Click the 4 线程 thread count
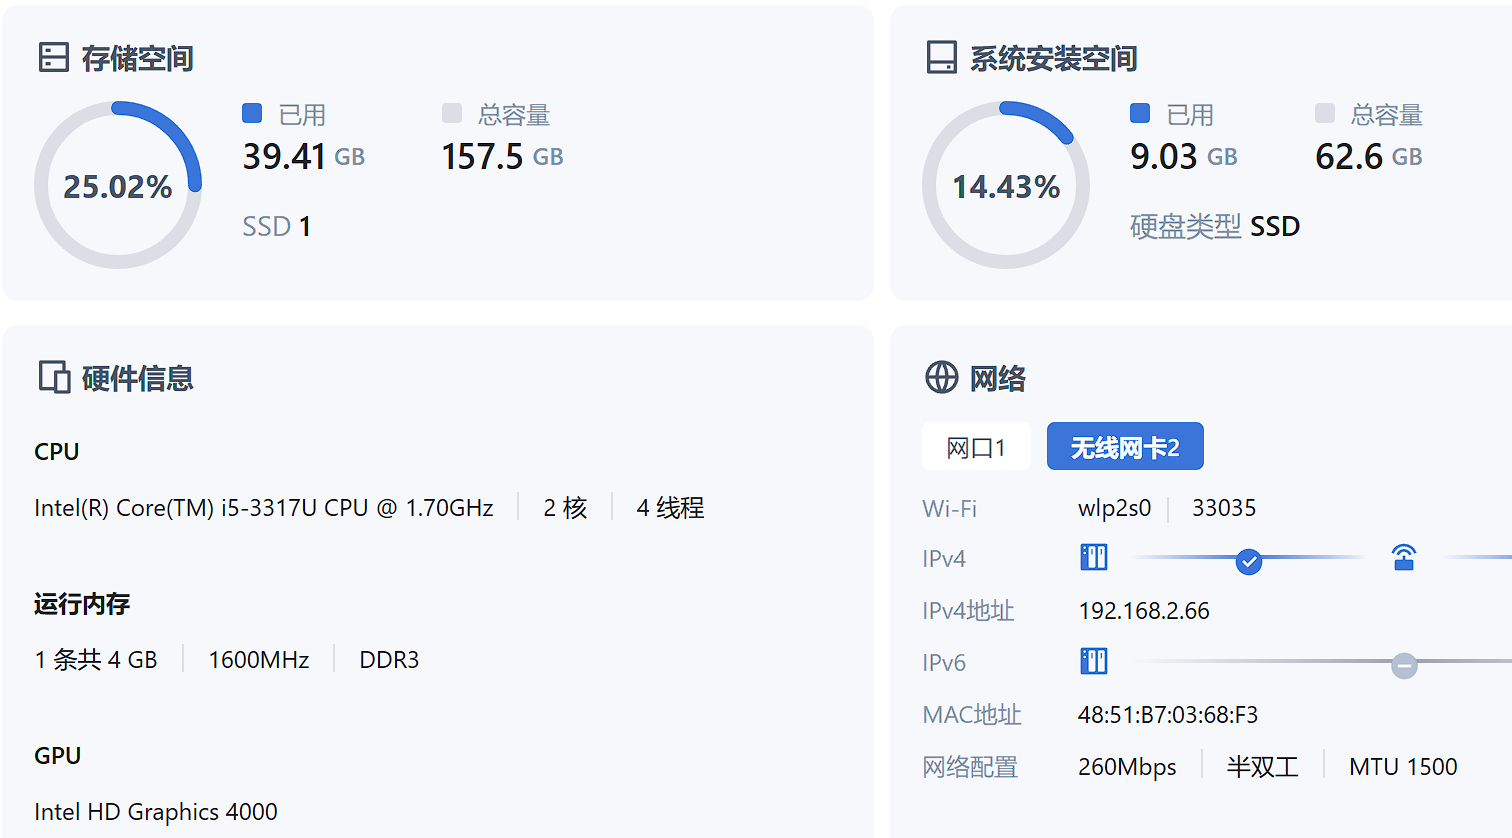The width and height of the screenshot is (1512, 838). [x=670, y=508]
